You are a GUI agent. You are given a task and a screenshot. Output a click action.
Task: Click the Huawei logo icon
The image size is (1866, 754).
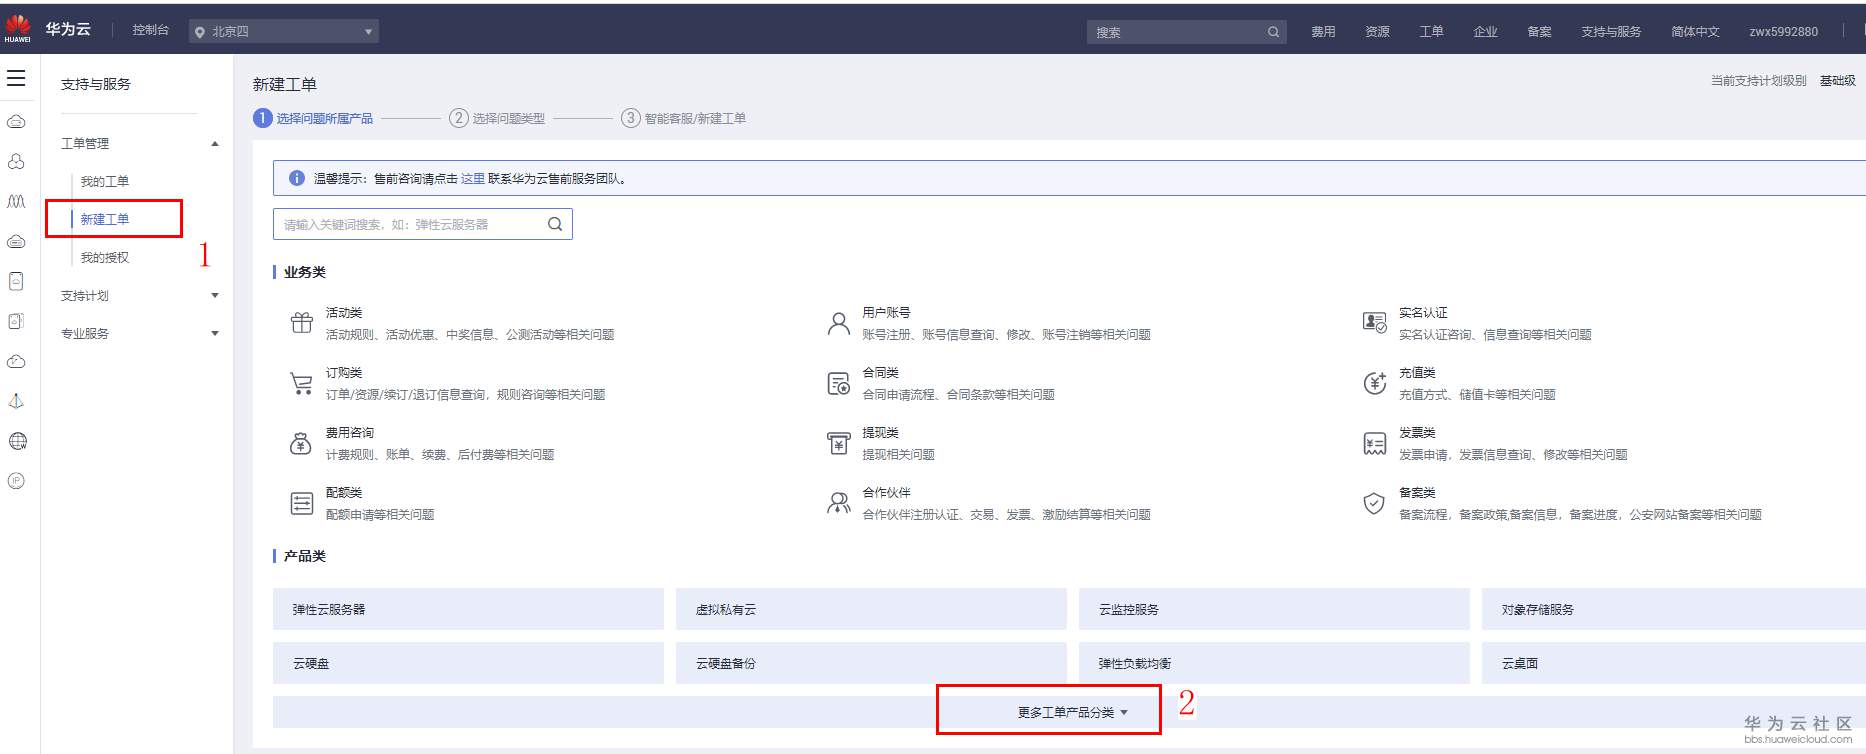point(18,27)
